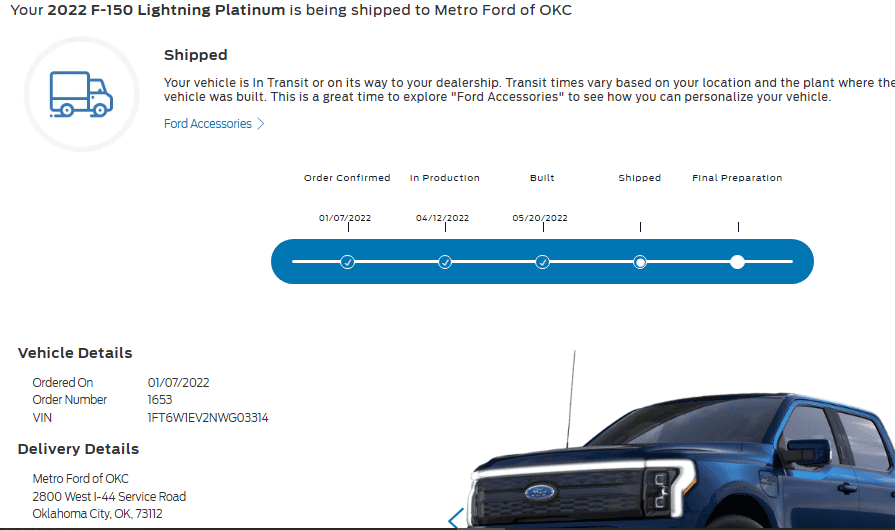Click the Built step label
Viewport: 895px width, 530px height.
pyautogui.click(x=542, y=178)
